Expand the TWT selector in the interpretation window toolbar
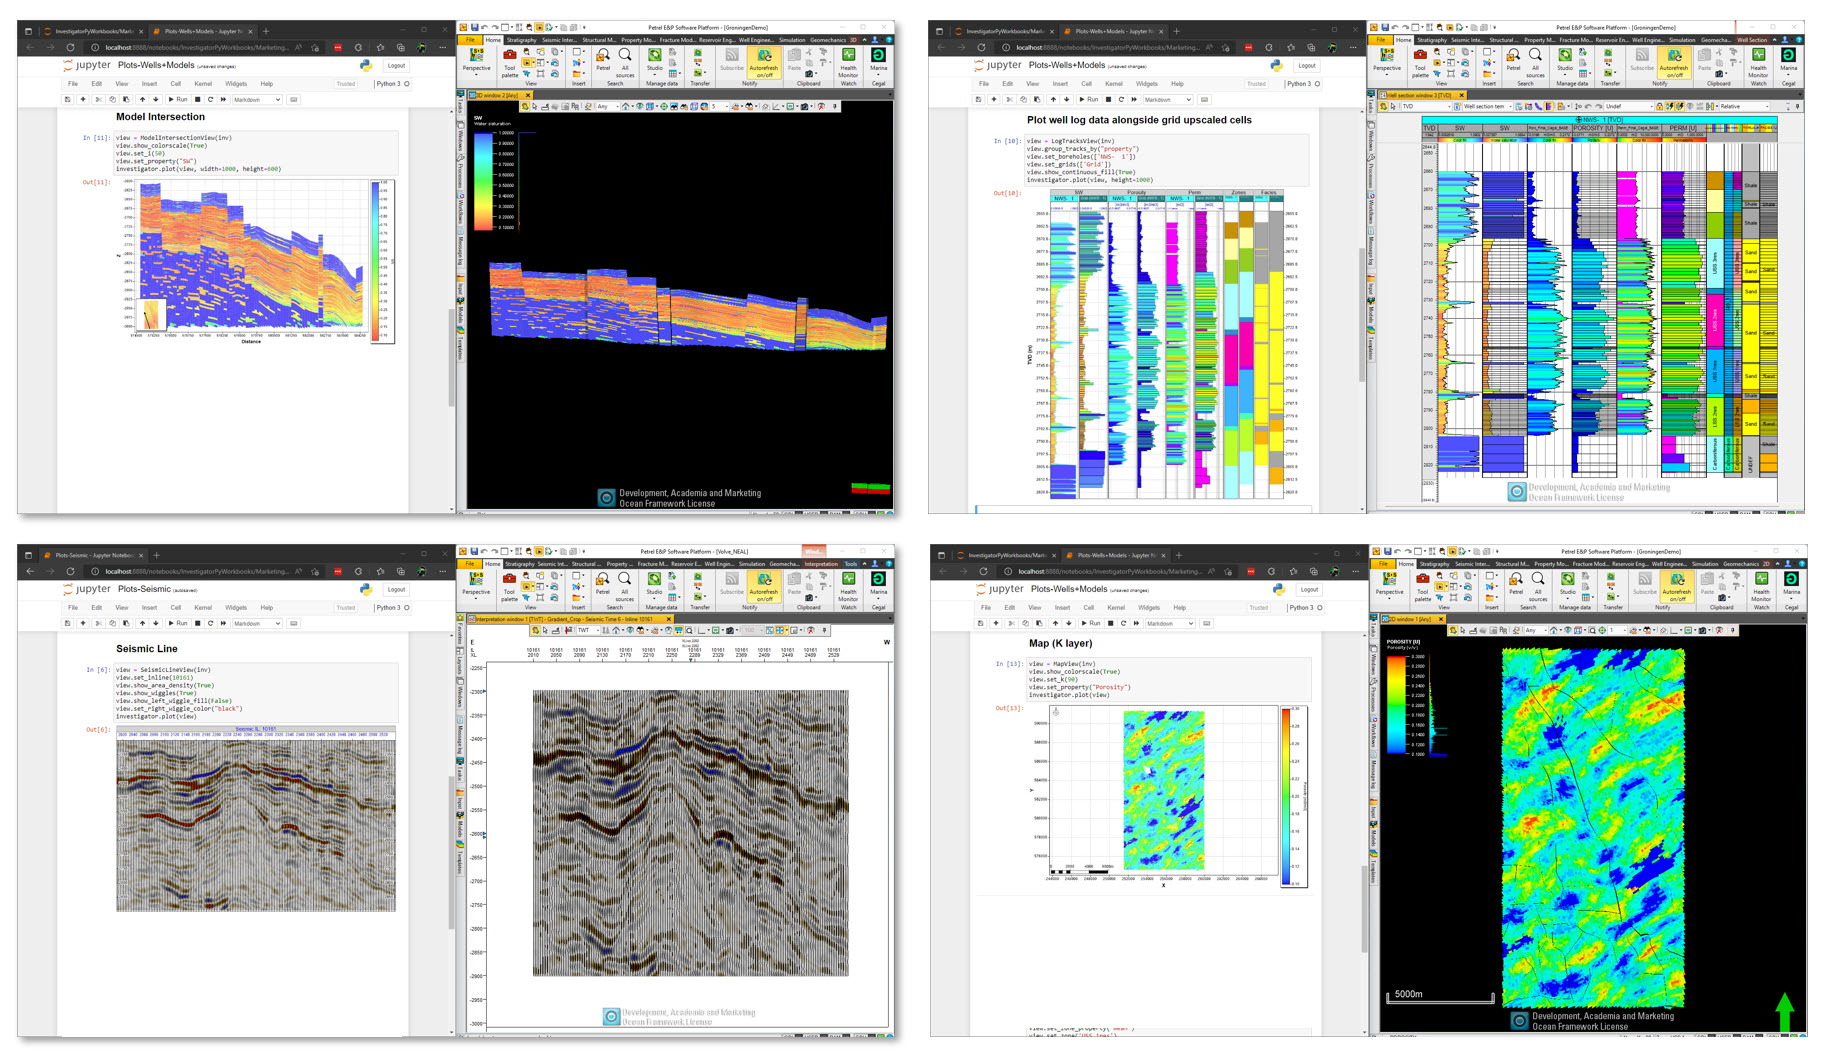Viewport: 1829px width, 1053px height. 587,631
